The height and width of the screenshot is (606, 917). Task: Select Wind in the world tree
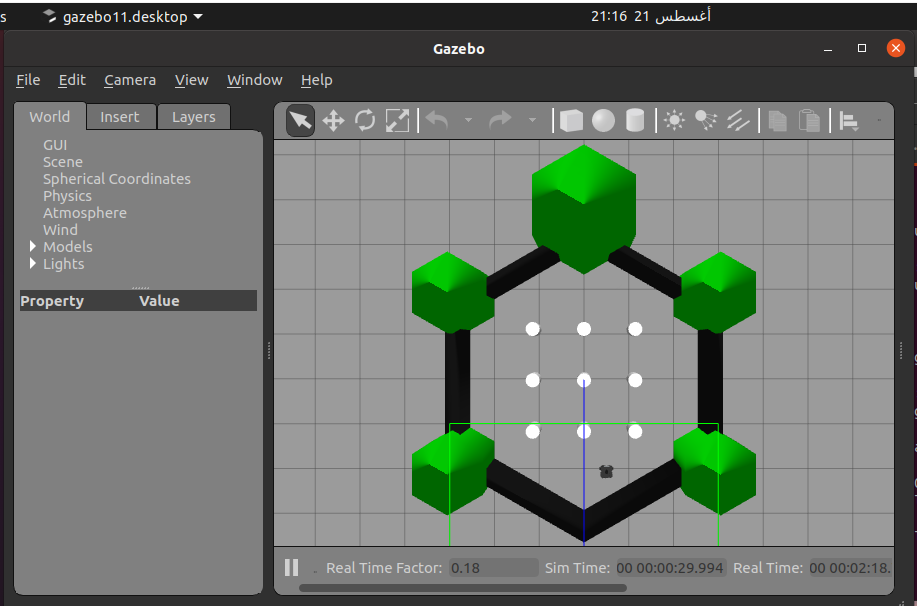[x=60, y=230]
